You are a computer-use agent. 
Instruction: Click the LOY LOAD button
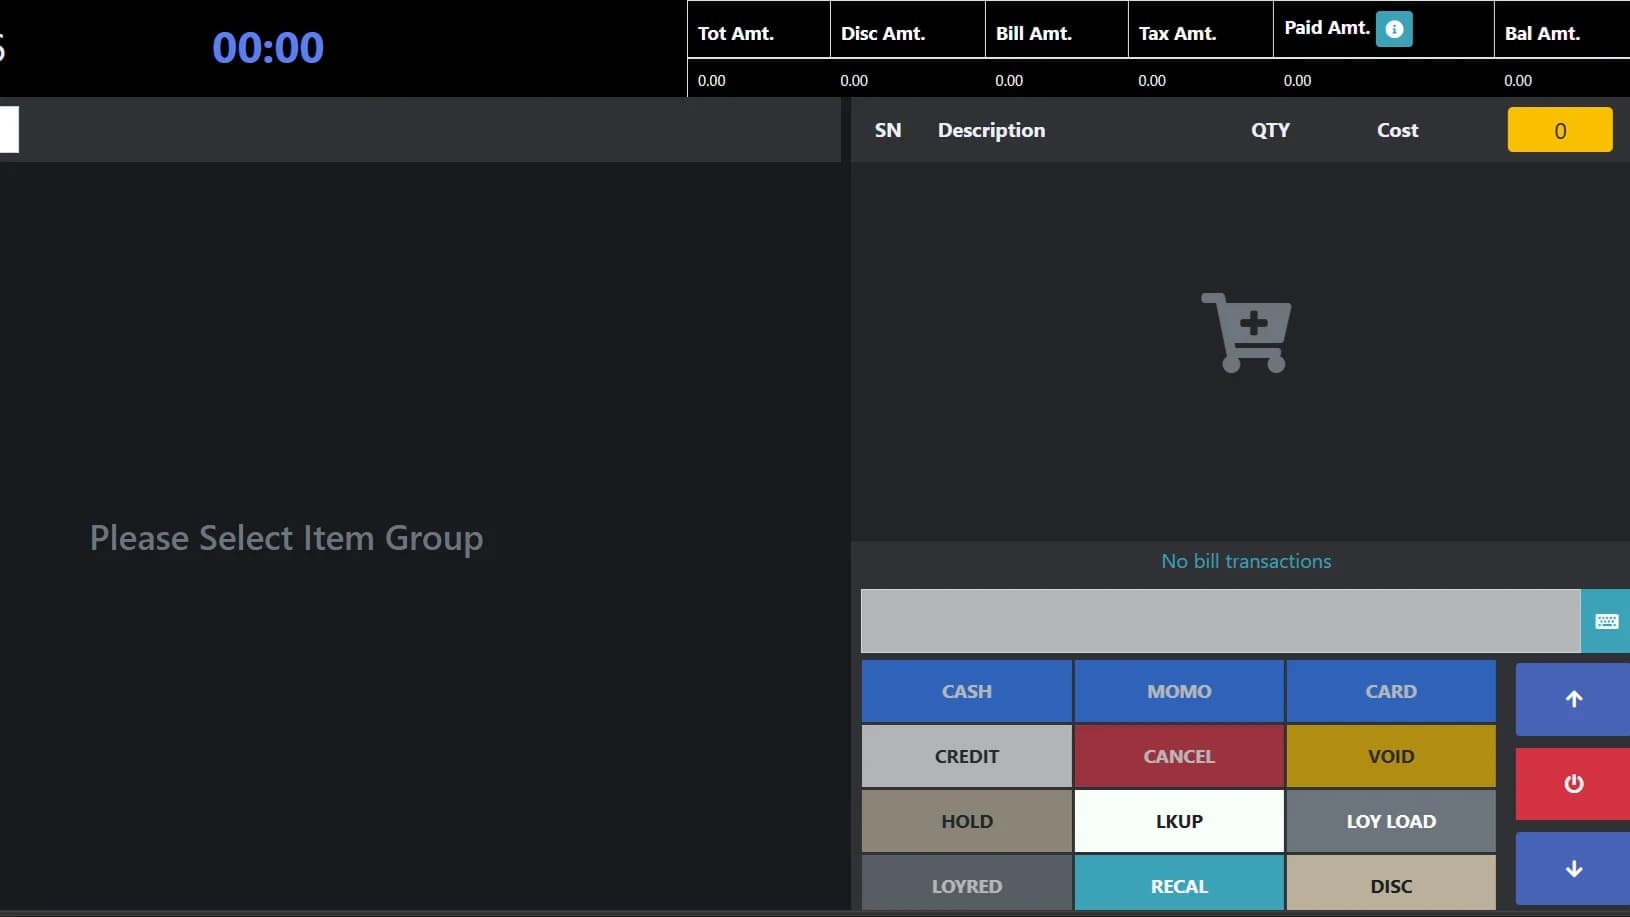click(1391, 821)
